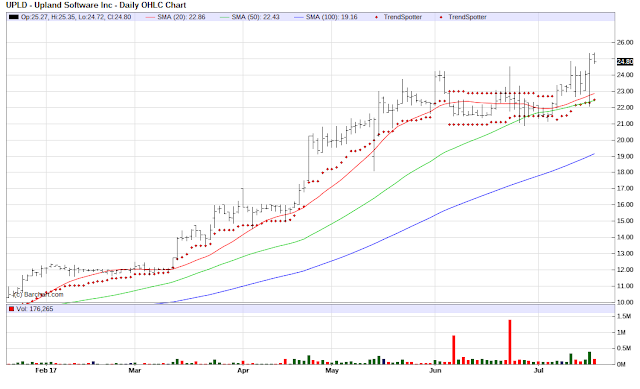
Task: Click the 17.00 price axis label
Action: 625,189
